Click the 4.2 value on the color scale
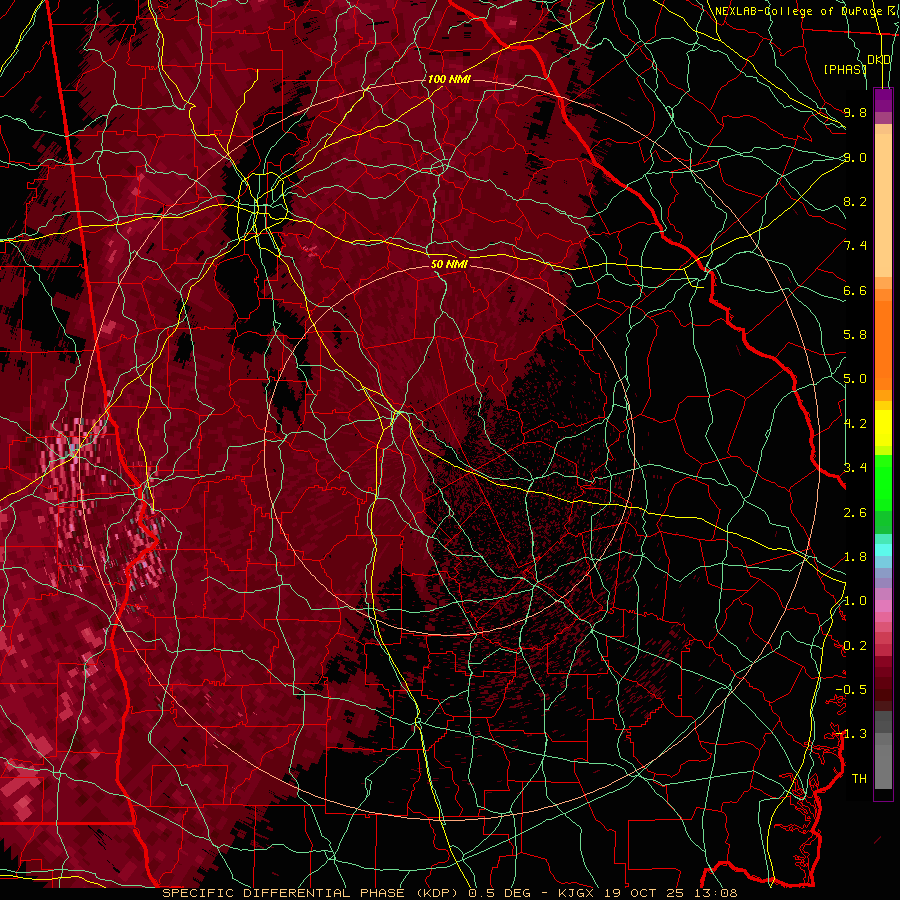 855,424
